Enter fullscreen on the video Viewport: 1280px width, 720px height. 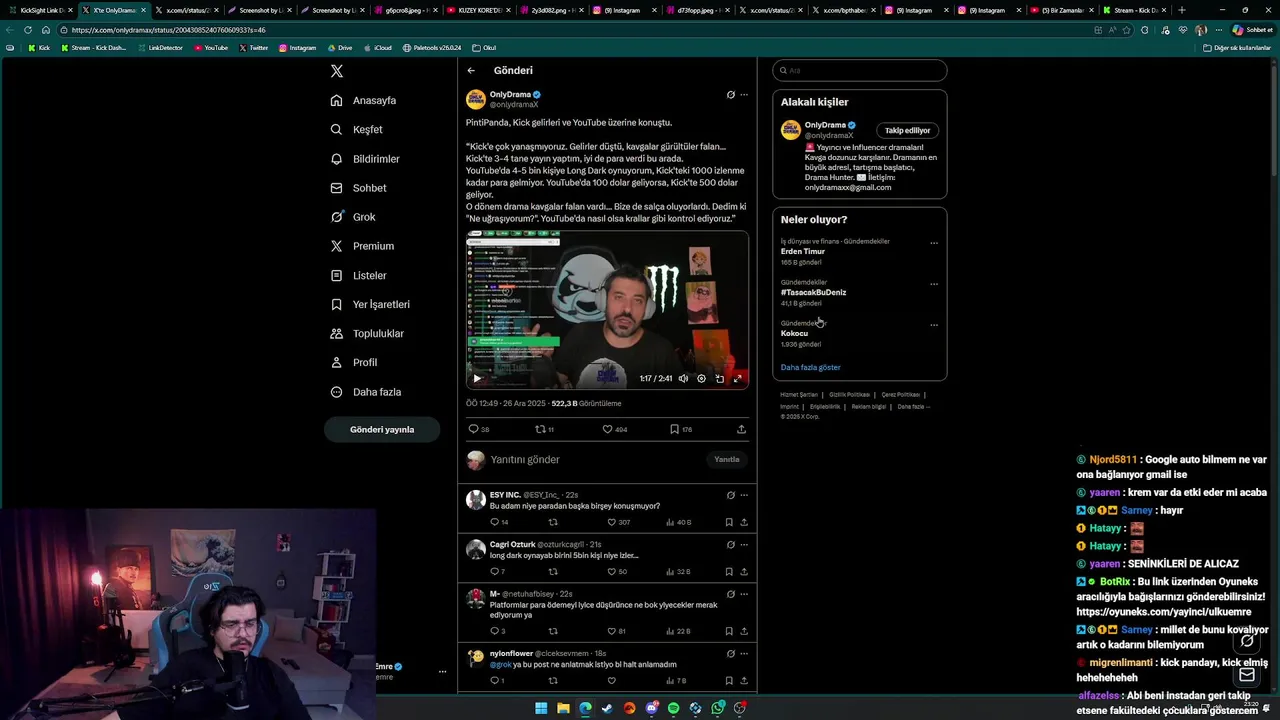(x=738, y=378)
